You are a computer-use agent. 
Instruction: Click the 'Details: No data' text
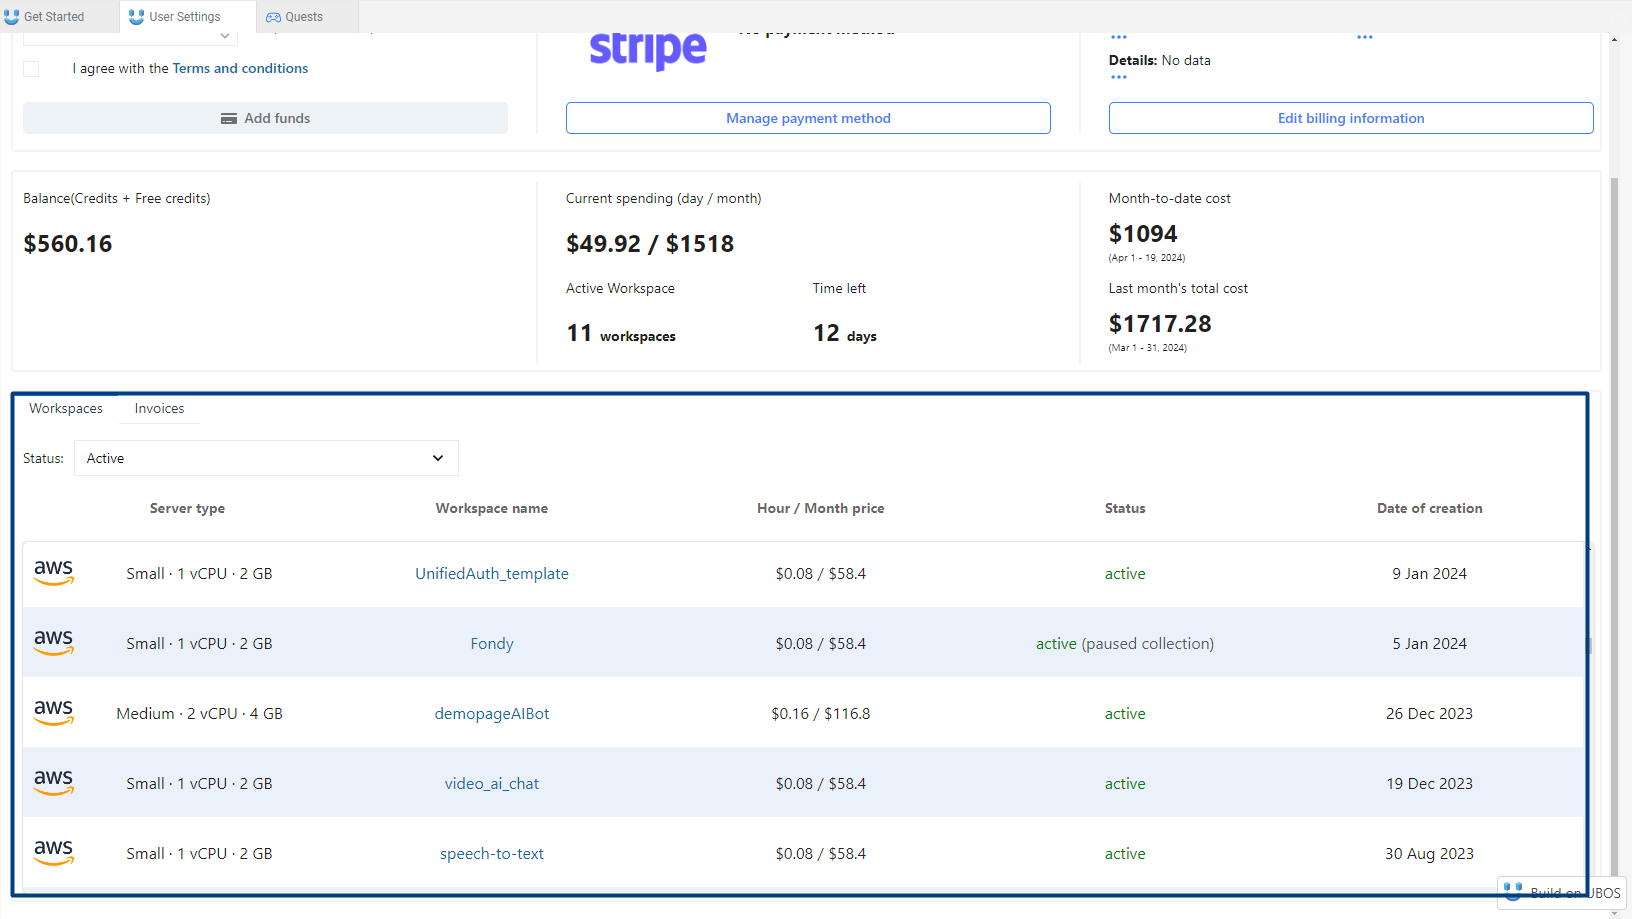[x=1160, y=60]
